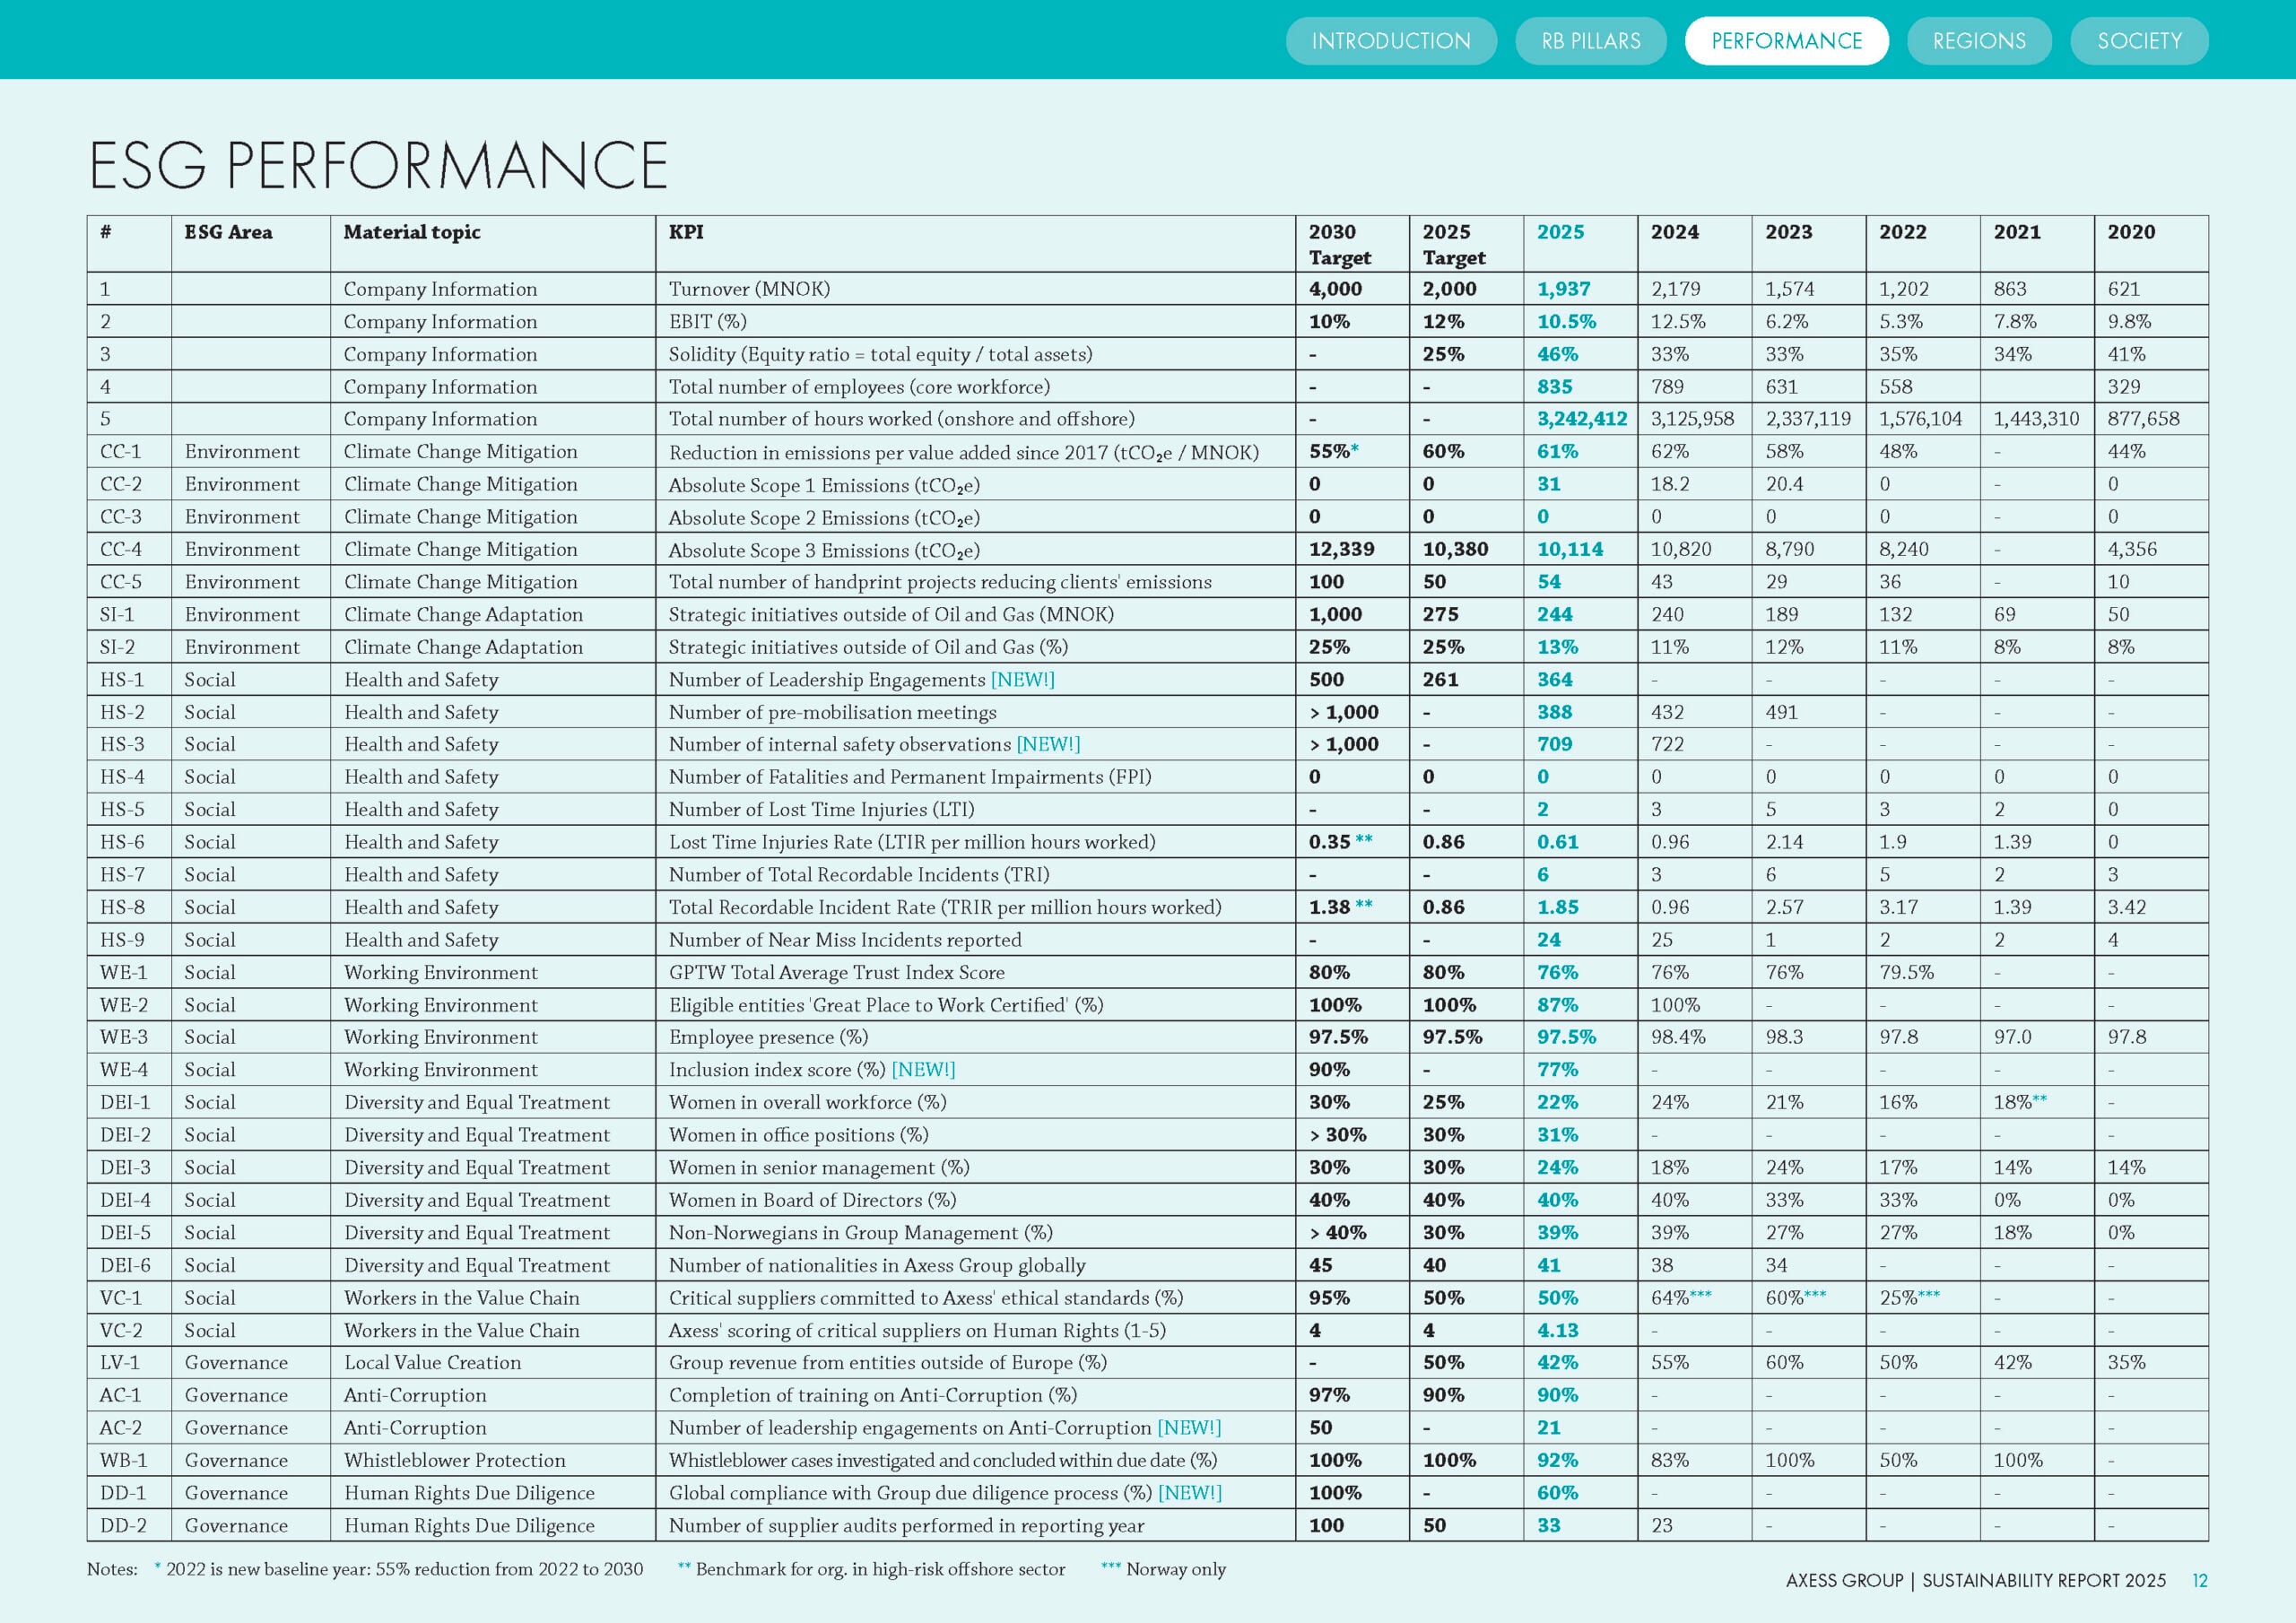Click 'Strategic initiatives outside of Oil and Gas (MNOK)'

pyautogui.click(x=891, y=615)
